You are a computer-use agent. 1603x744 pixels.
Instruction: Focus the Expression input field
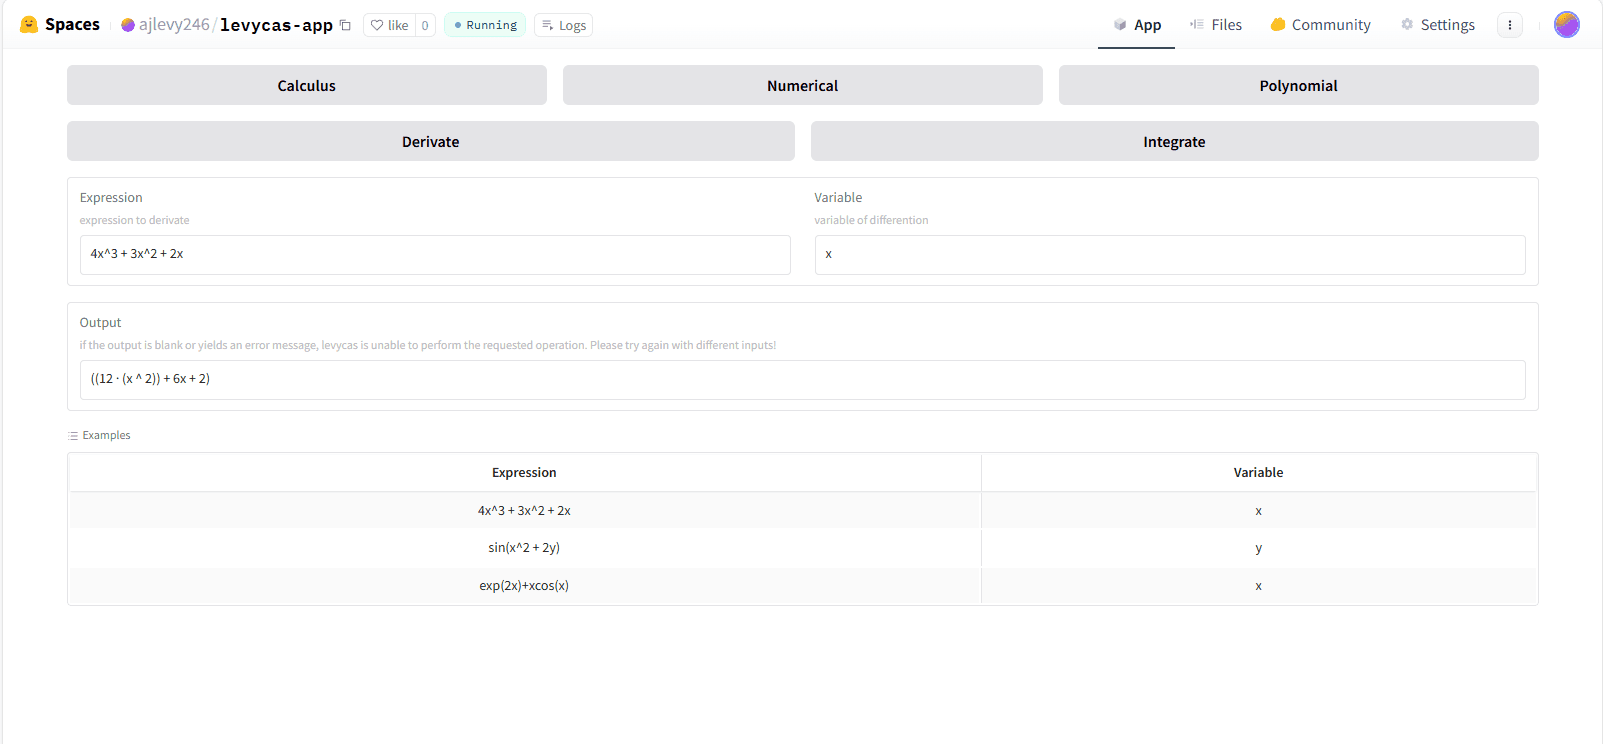point(435,255)
